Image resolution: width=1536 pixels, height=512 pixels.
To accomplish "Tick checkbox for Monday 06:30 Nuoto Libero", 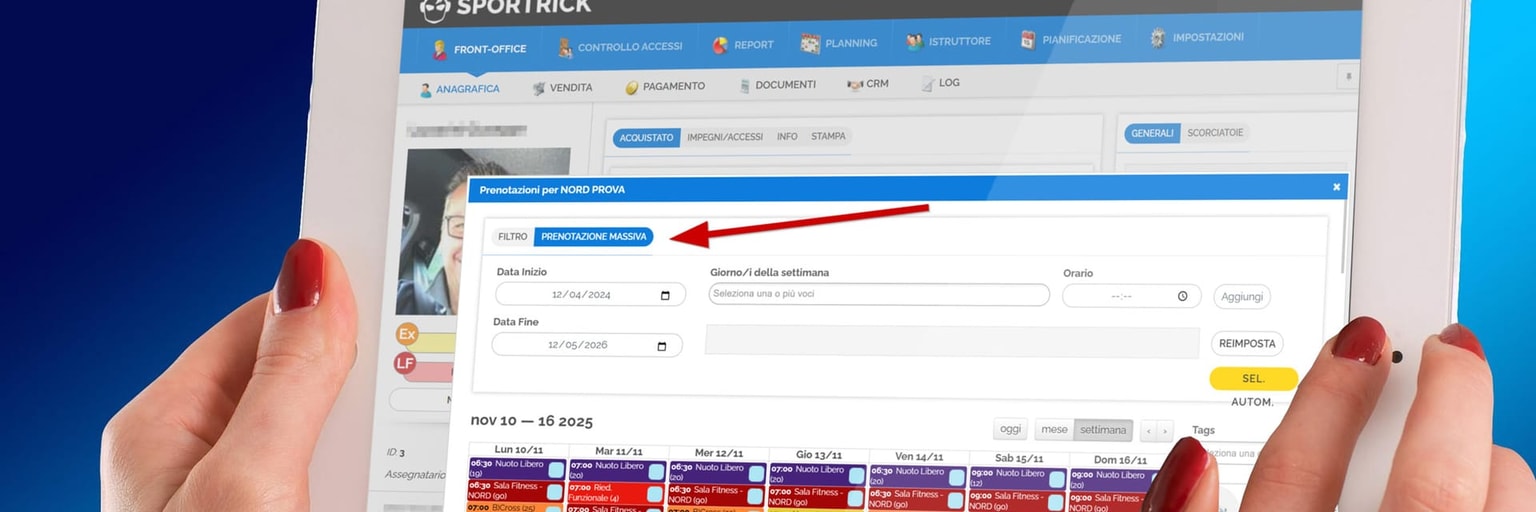I will (x=556, y=469).
